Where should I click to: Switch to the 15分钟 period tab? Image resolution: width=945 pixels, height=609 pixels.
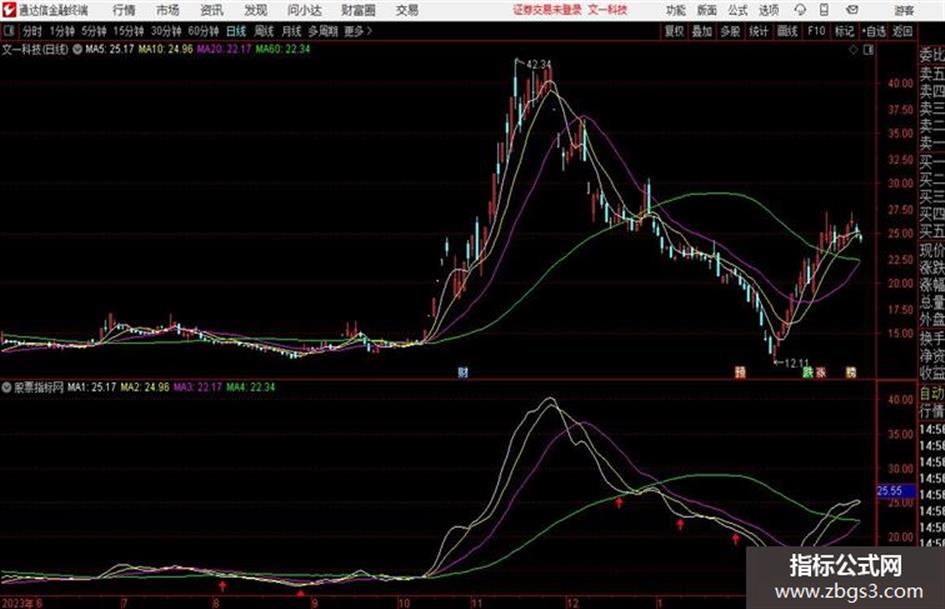(129, 31)
